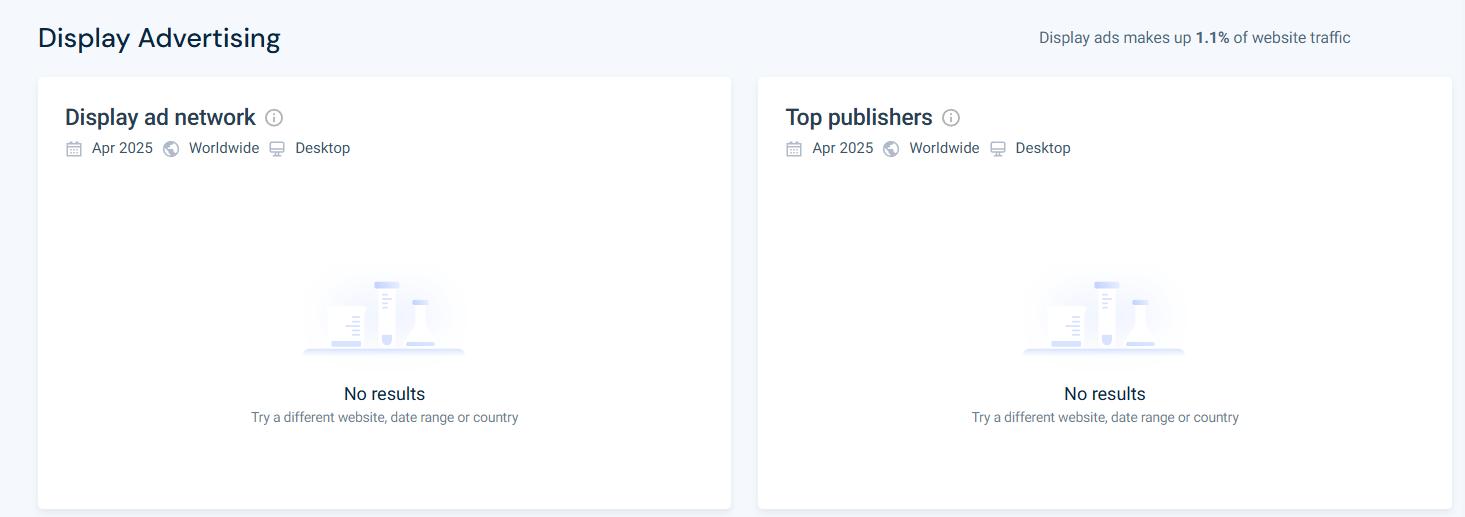Image resolution: width=1465 pixels, height=517 pixels.
Task: Select Apr 2025 date in Display ad network
Action: 122,148
